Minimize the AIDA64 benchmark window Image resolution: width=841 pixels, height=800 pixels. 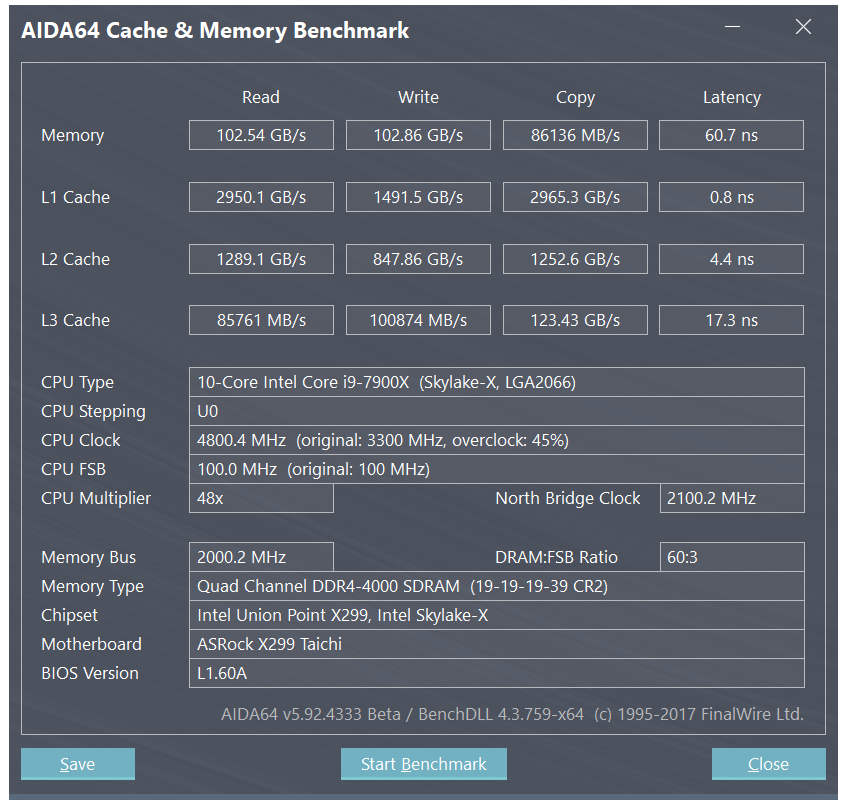tap(732, 26)
